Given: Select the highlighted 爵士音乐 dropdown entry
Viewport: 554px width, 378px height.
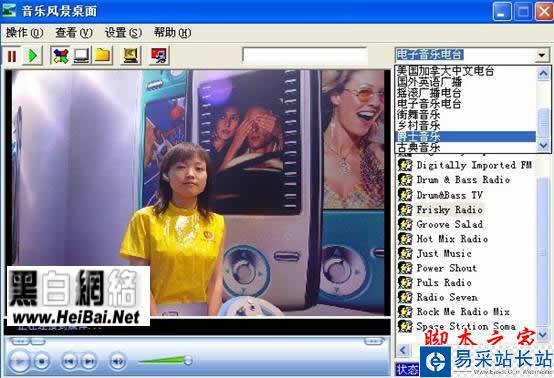Looking at the screenshot, I should click(x=465, y=136).
